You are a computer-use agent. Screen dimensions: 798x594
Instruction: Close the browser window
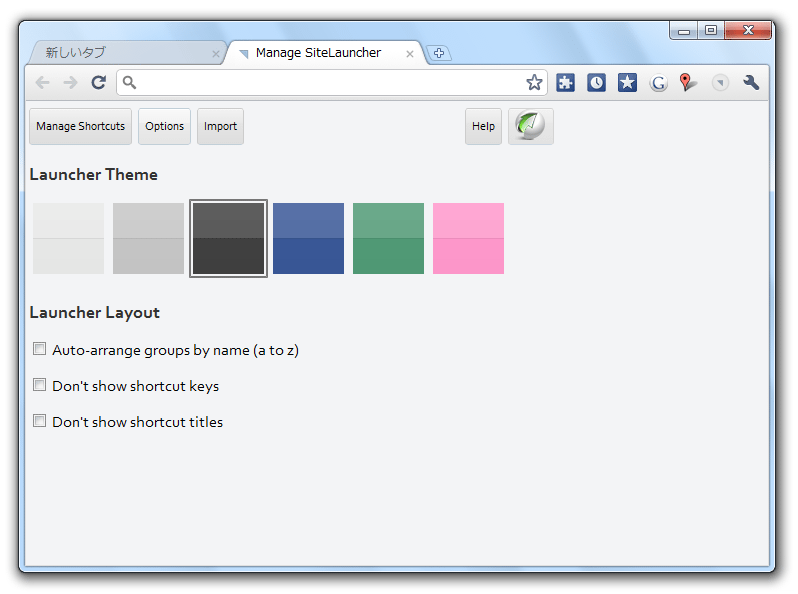[748, 31]
